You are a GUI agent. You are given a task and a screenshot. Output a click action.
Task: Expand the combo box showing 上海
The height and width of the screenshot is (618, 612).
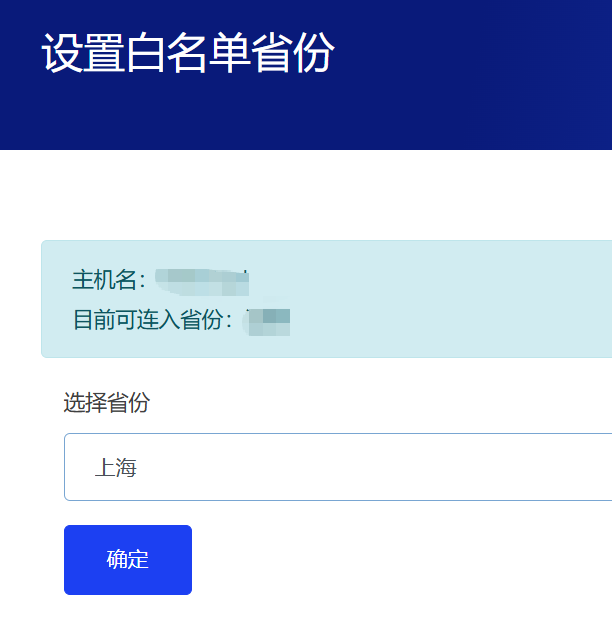[x=400, y=467]
